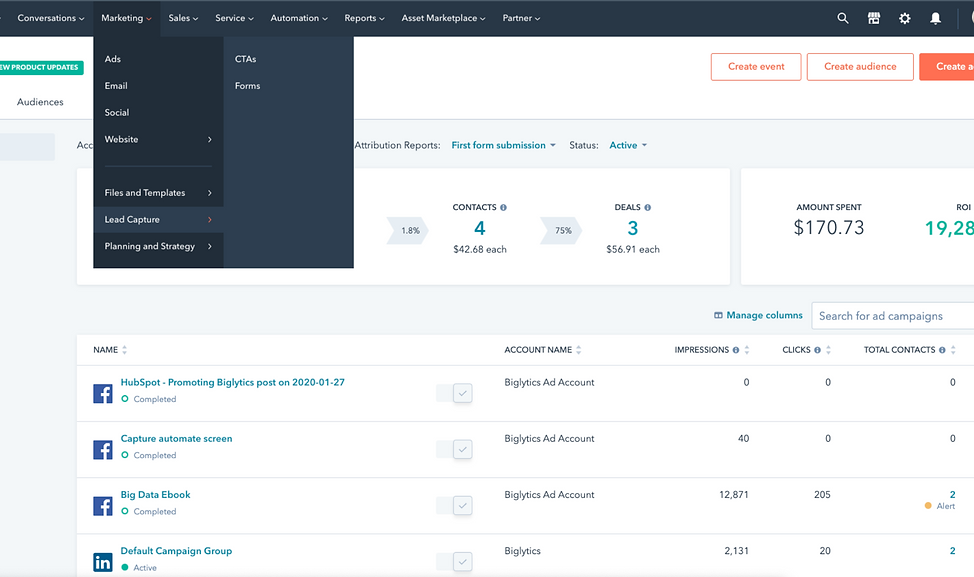Click the Create event button

(754, 67)
